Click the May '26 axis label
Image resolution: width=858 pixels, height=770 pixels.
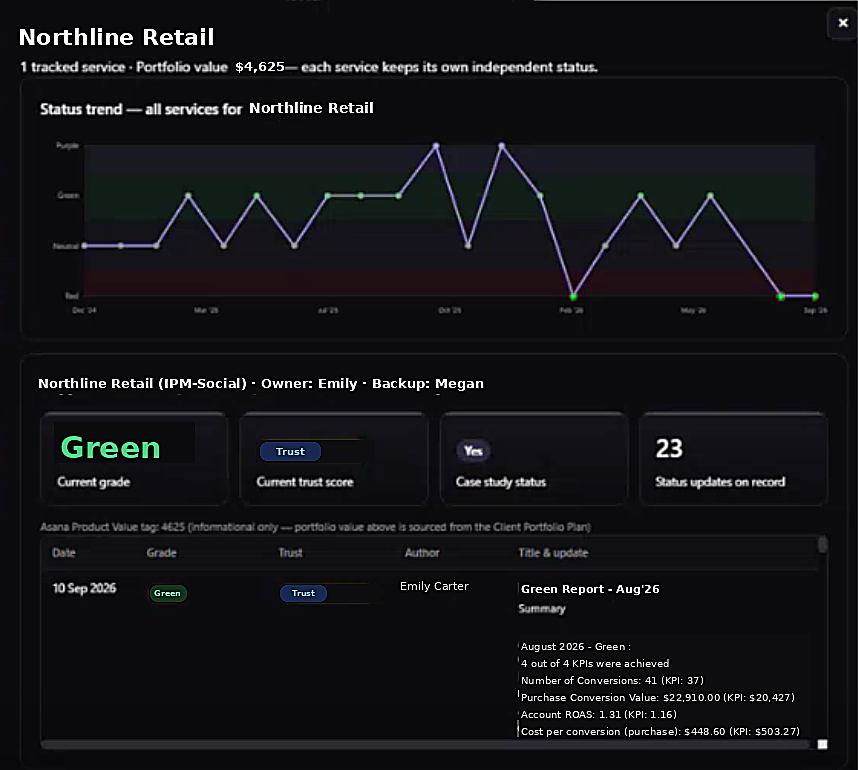click(693, 310)
